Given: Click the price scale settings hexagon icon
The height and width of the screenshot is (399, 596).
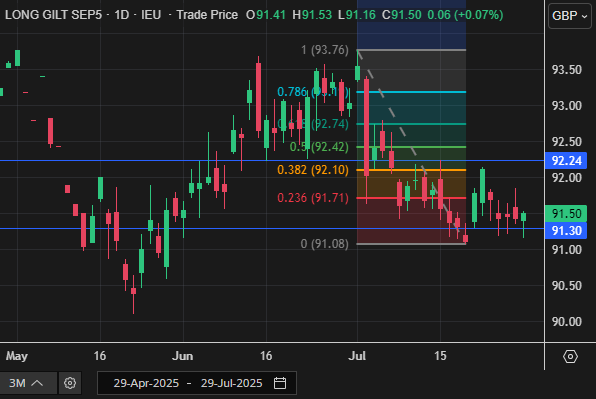Looking at the screenshot, I should 570,356.
